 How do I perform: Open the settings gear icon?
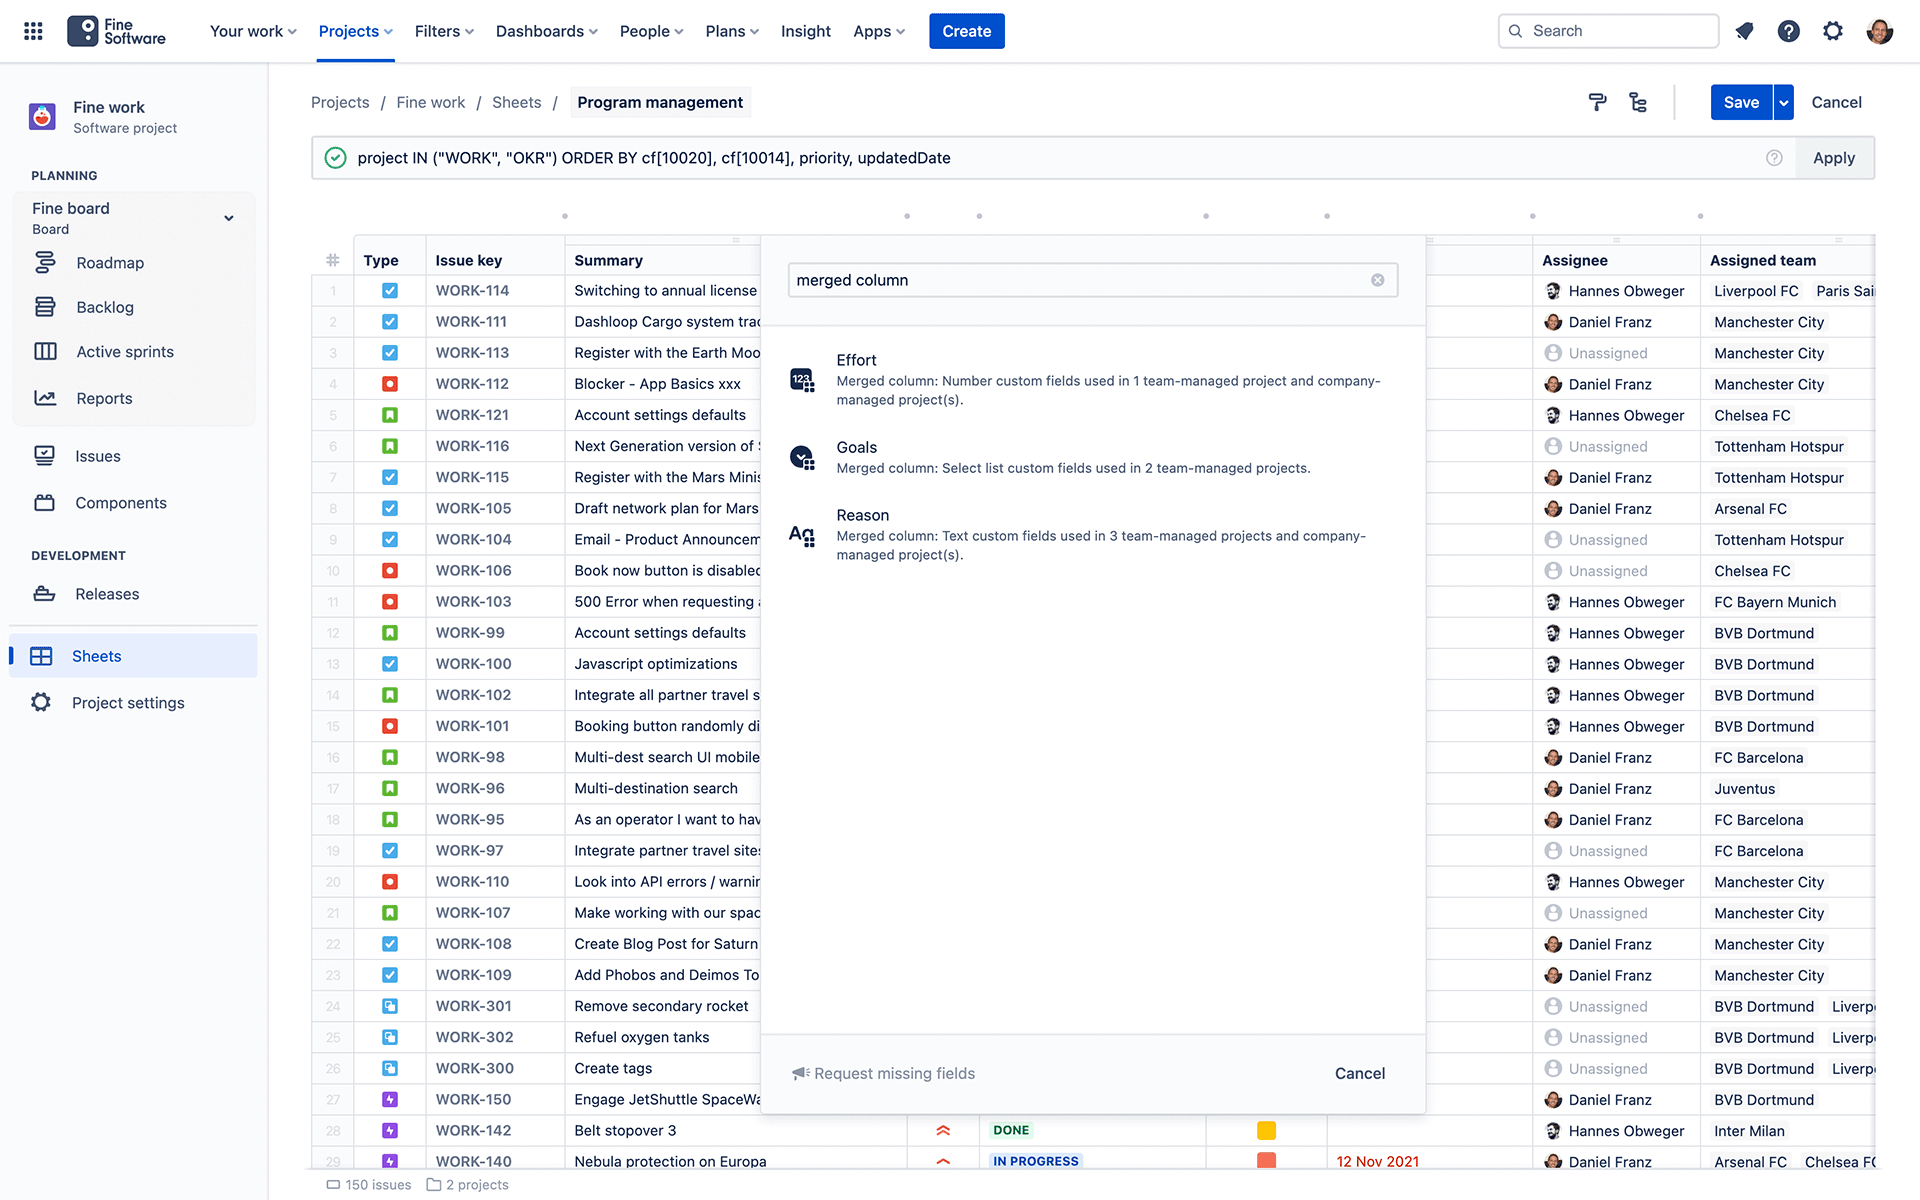tap(1833, 31)
